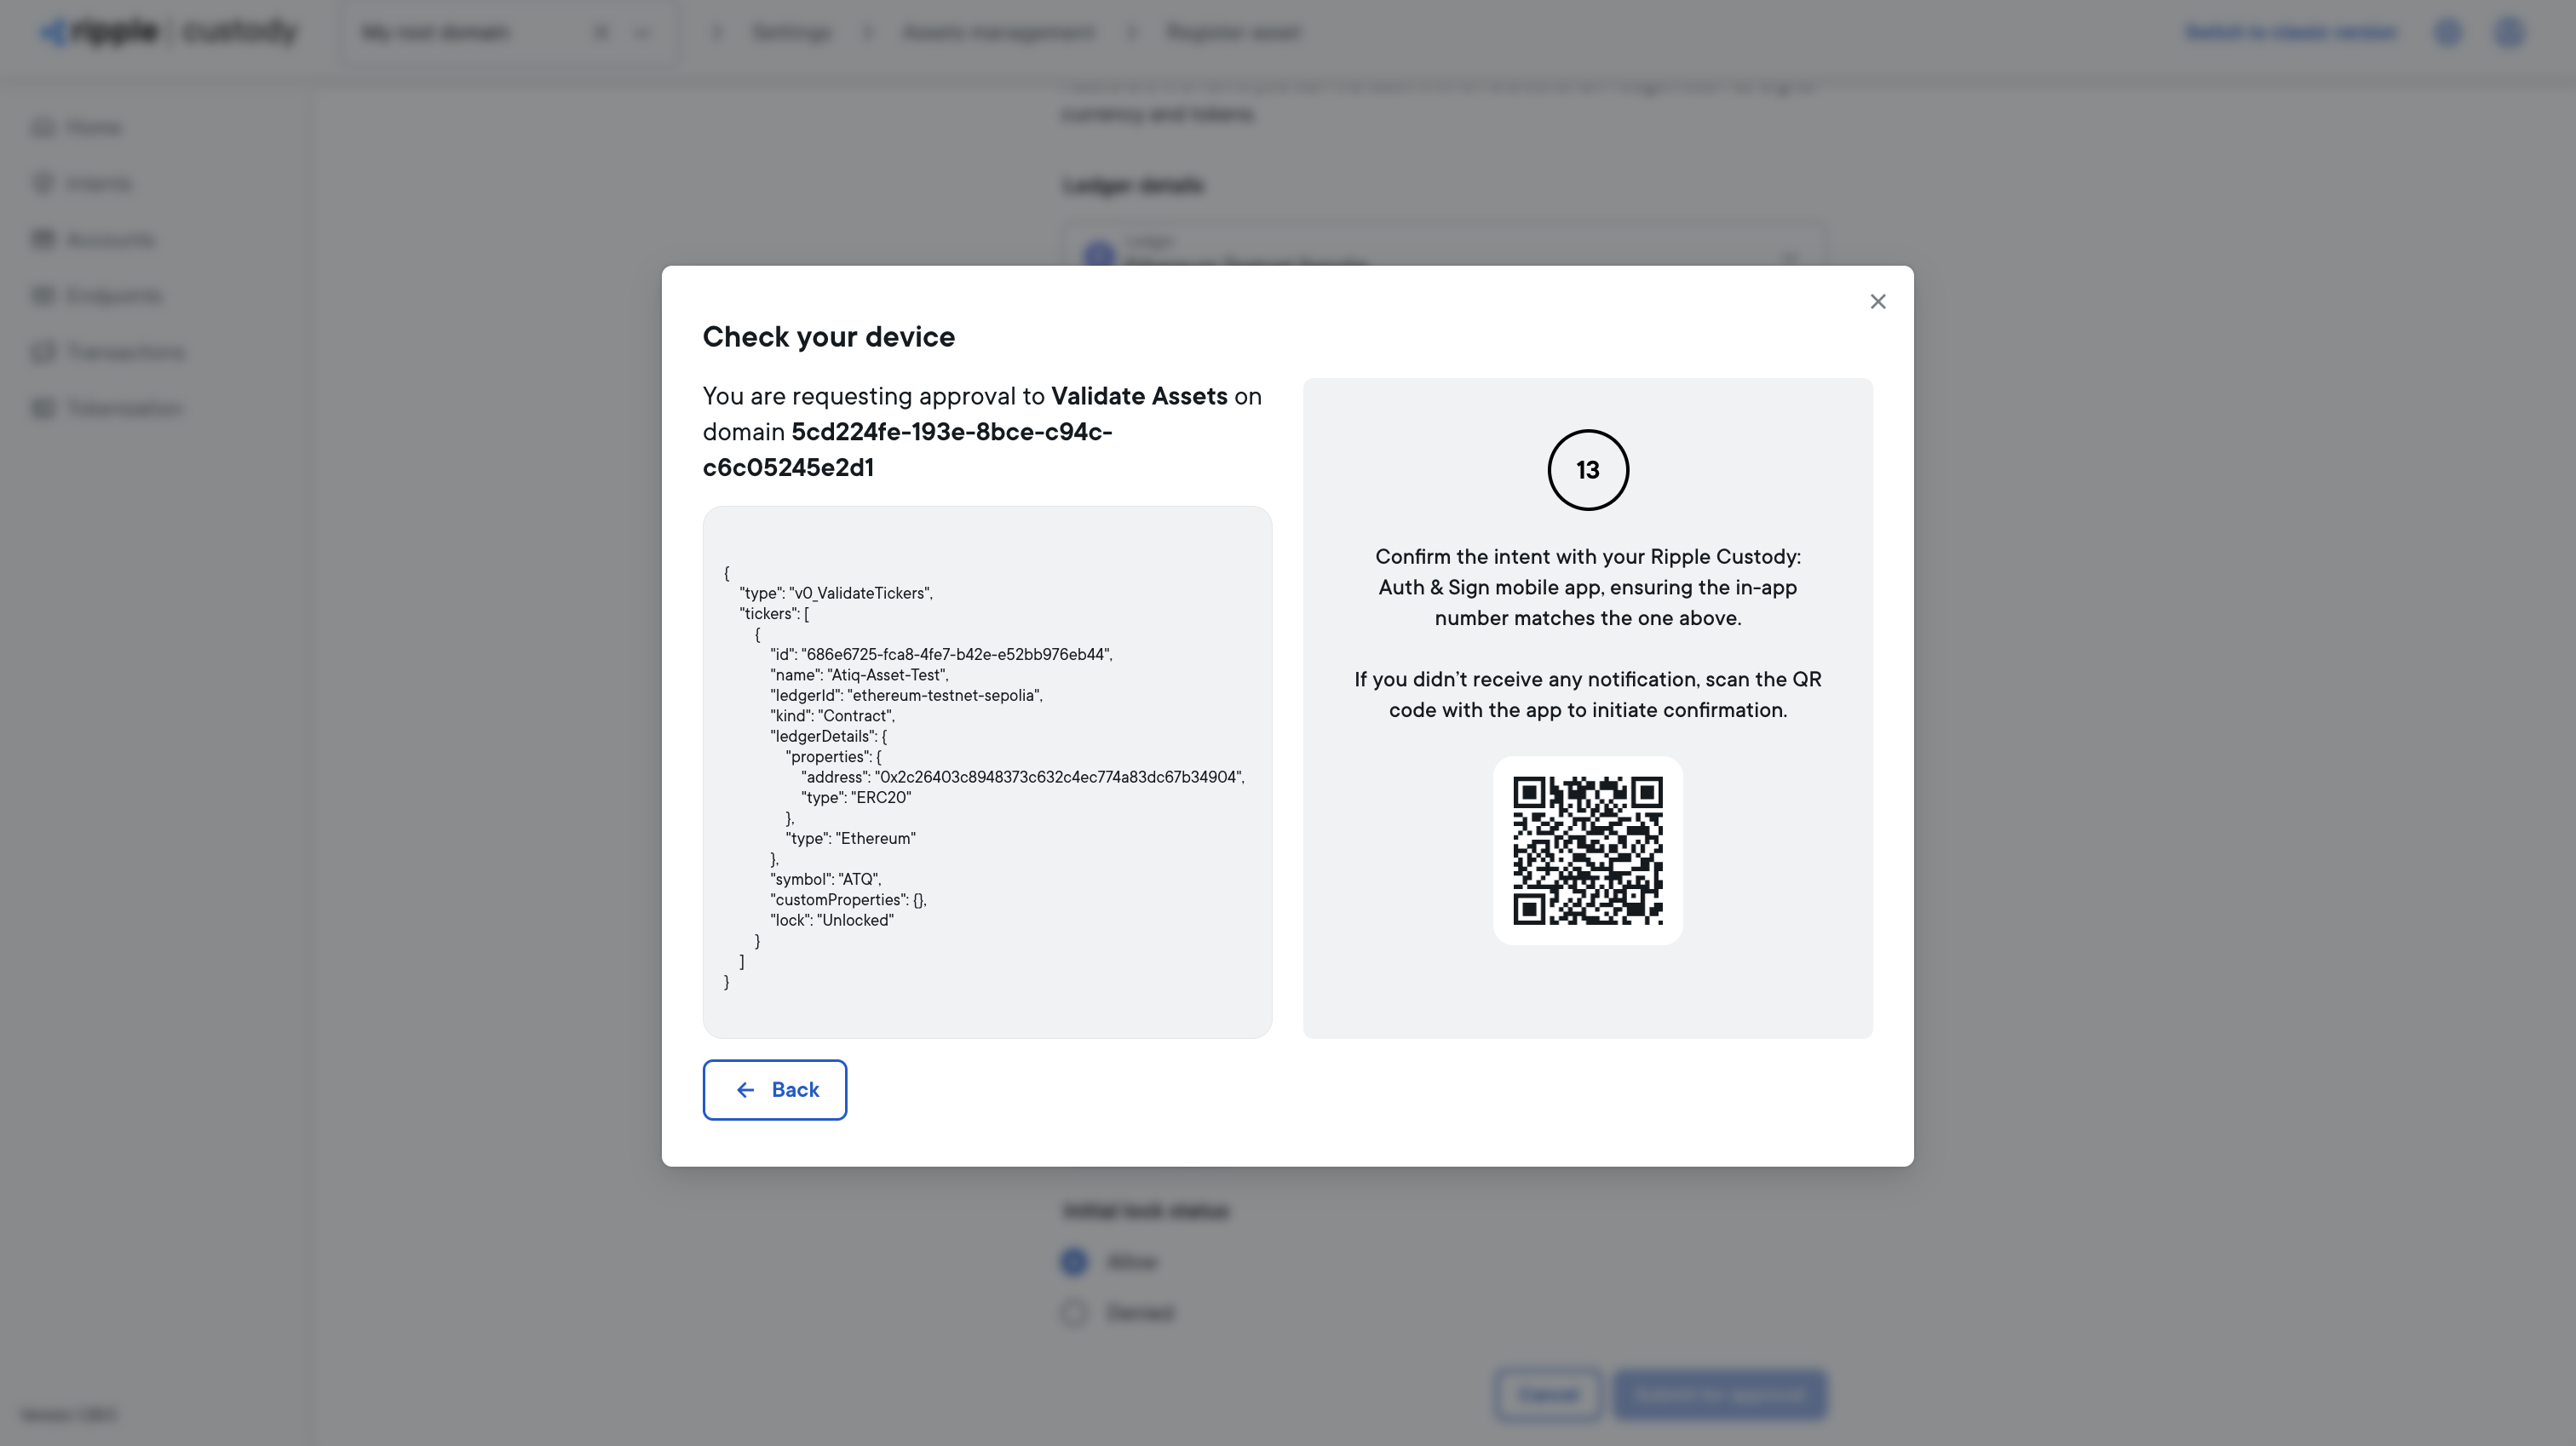2576x1446 pixels.
Task: Click the "Confirm the intent" instruction paragraph
Action: click(1587, 587)
